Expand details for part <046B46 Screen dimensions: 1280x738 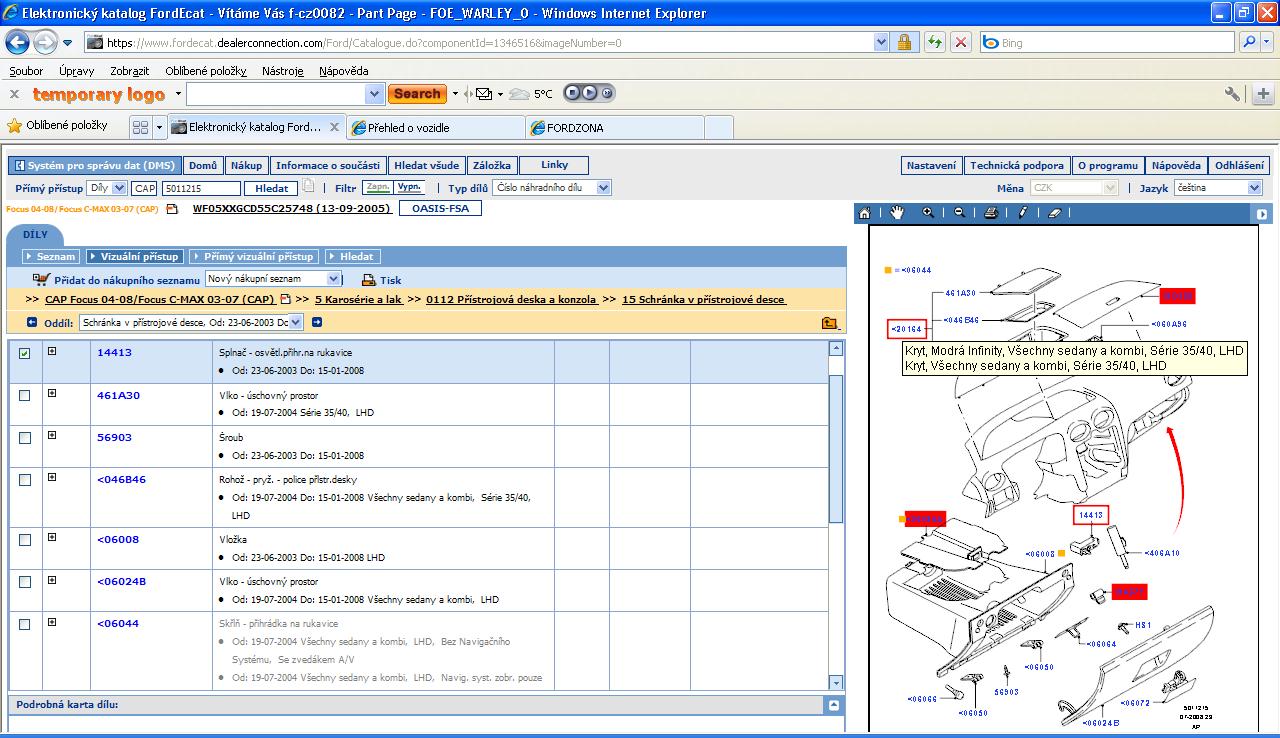(52, 478)
